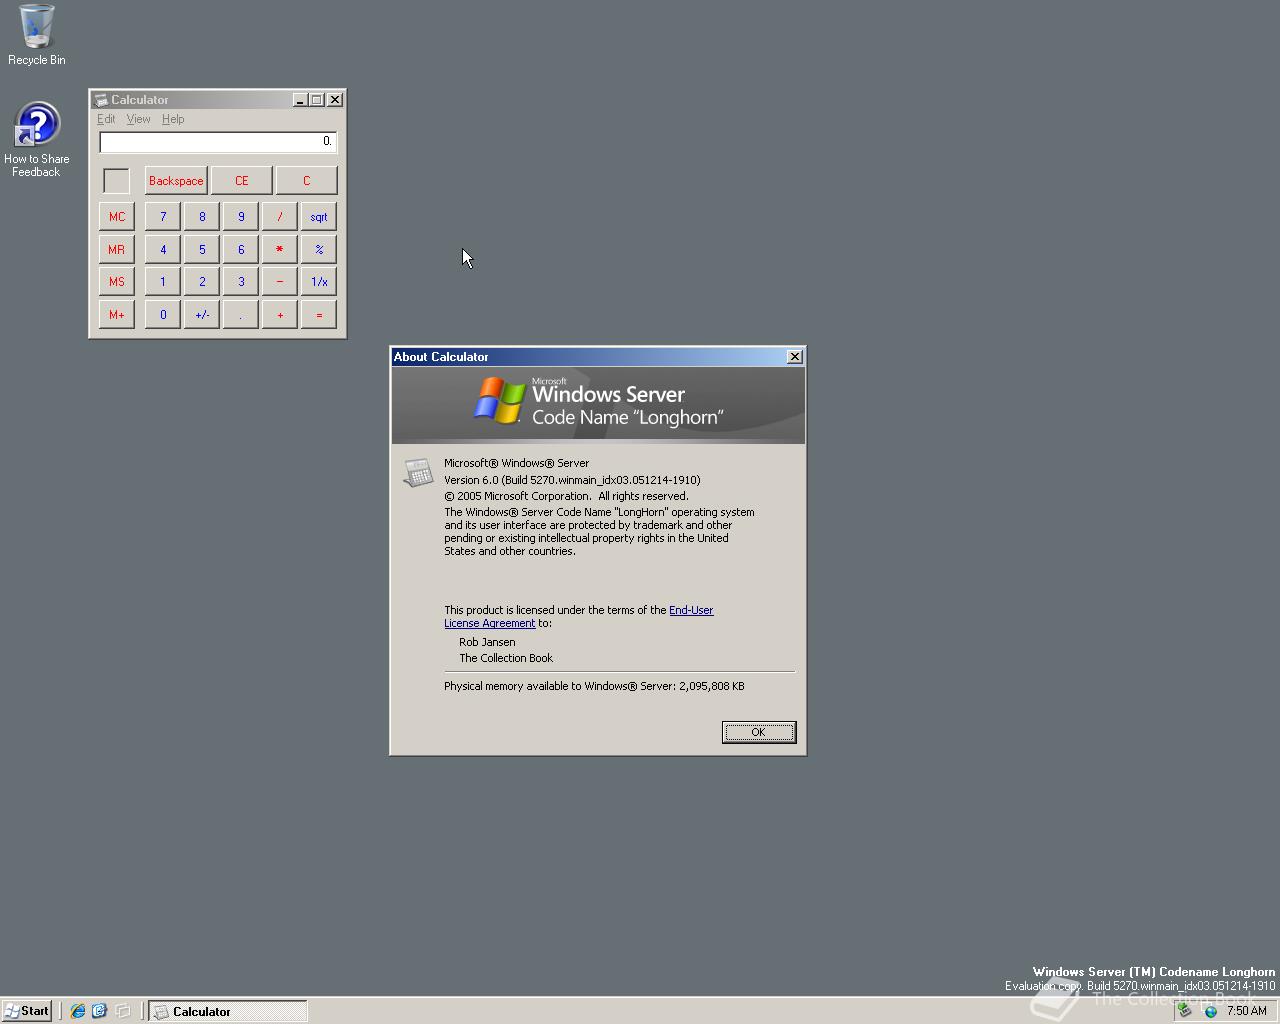Click the MC memory clear button
Image resolution: width=1280 pixels, height=1024 pixels.
117,217
